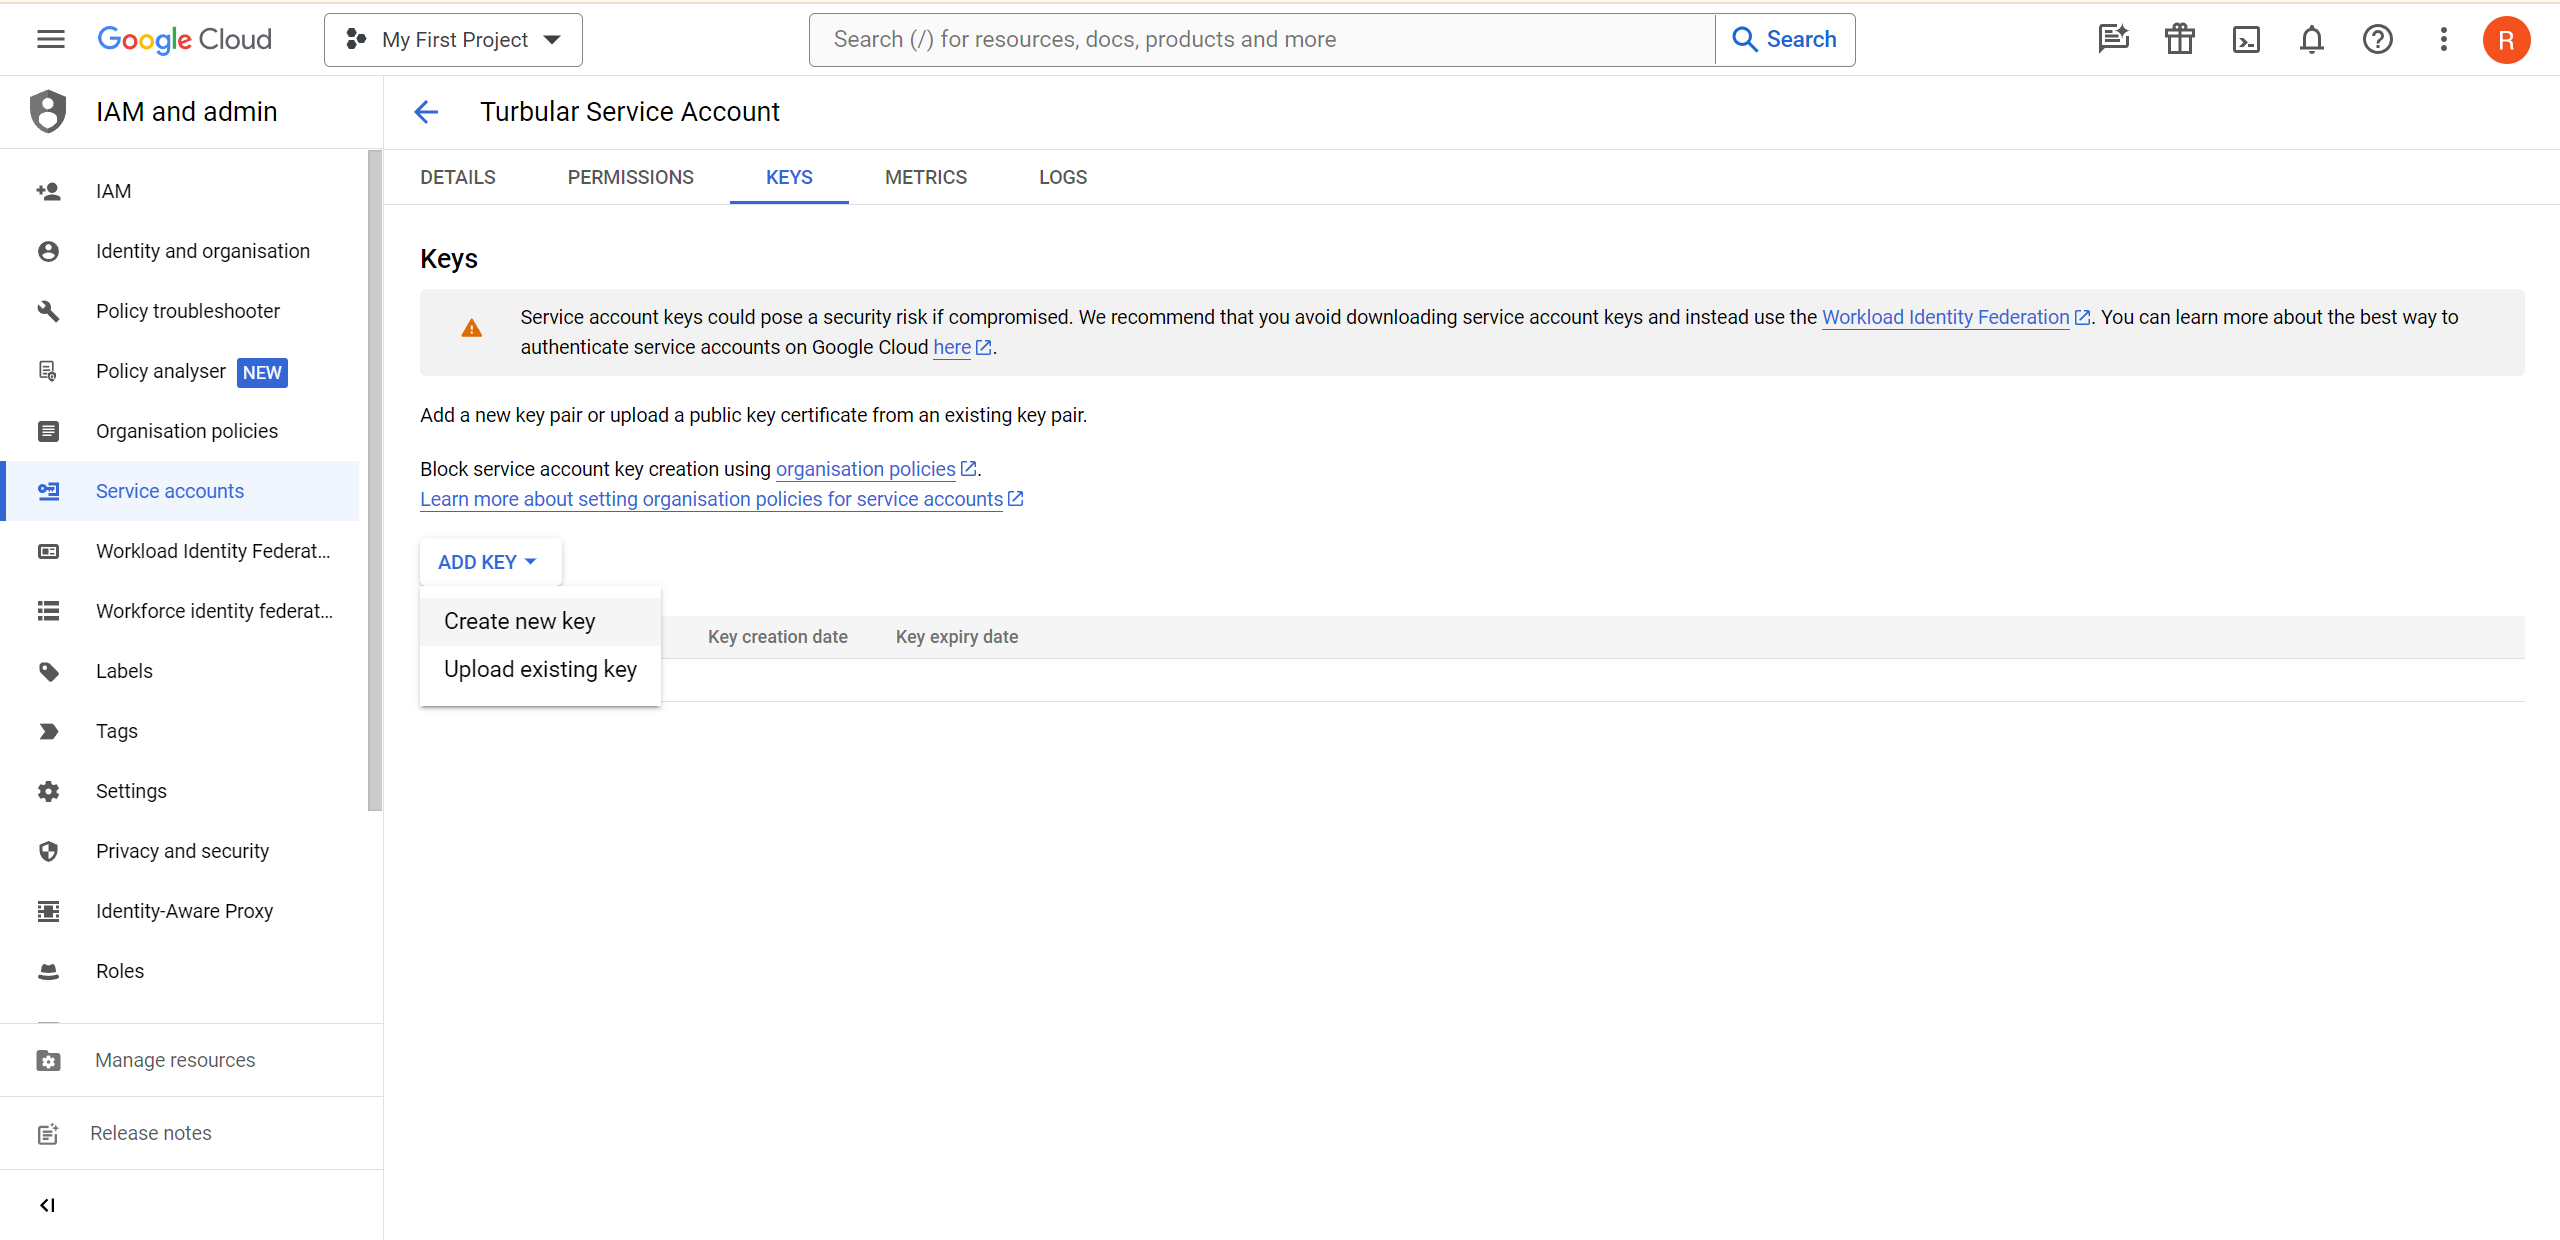Click the IAM icon in sidebar
The width and height of the screenshot is (2560, 1240).
pyautogui.click(x=49, y=191)
